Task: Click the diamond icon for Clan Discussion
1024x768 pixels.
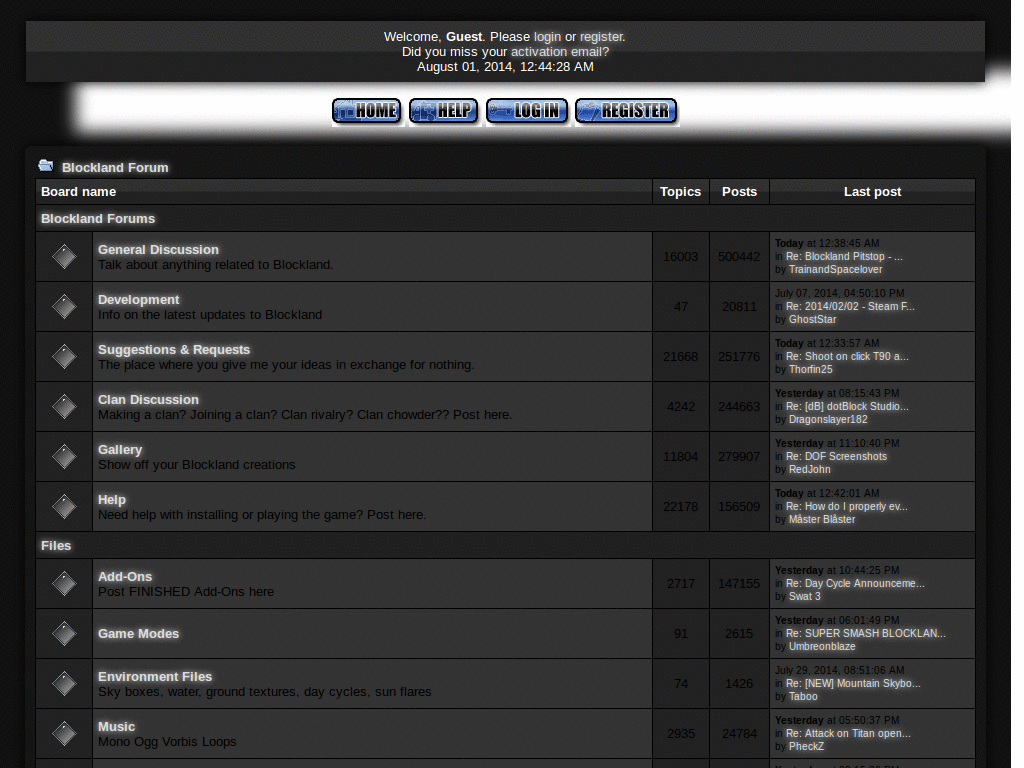Action: tap(64, 407)
